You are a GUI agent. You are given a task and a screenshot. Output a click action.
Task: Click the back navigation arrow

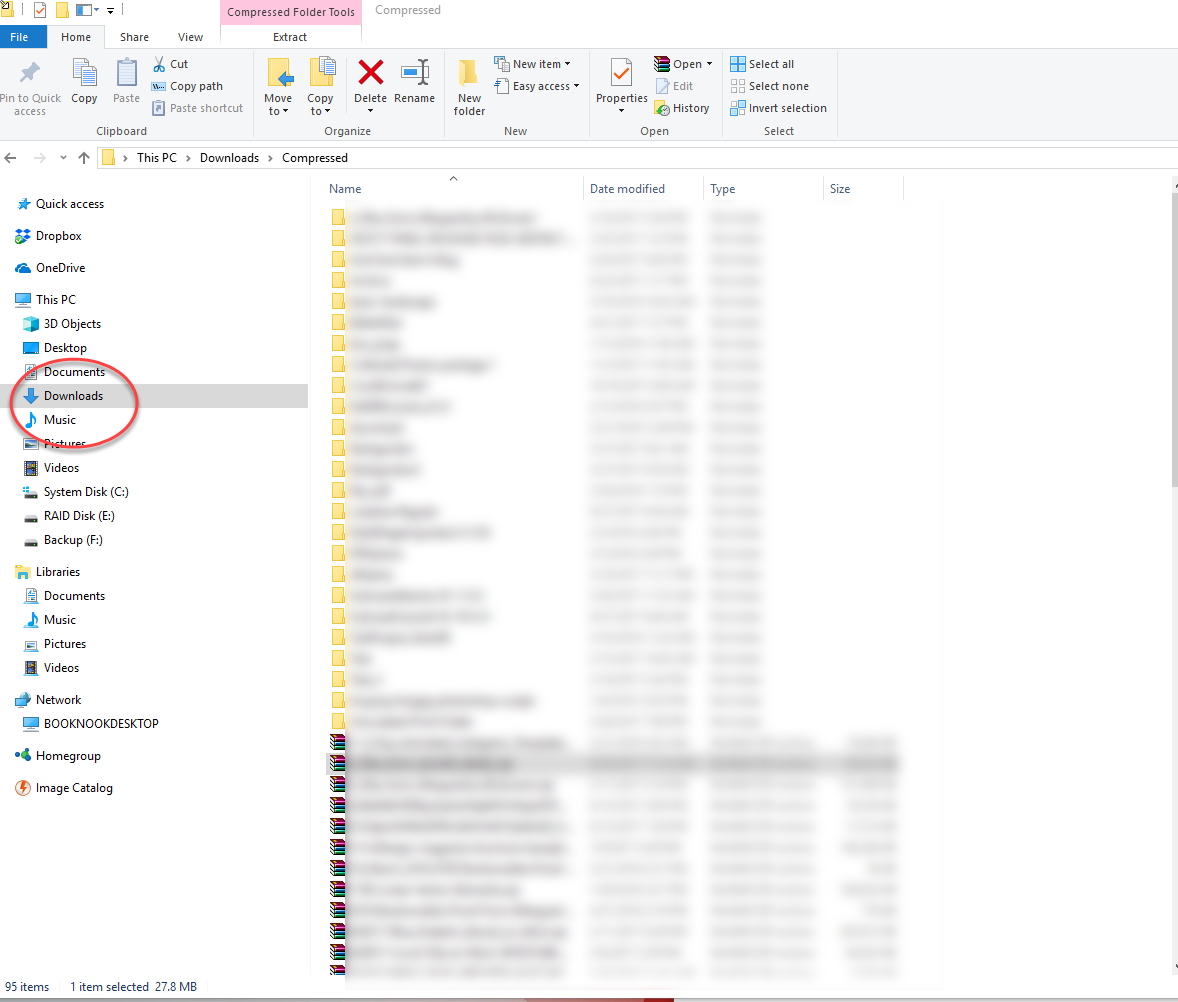pos(11,157)
